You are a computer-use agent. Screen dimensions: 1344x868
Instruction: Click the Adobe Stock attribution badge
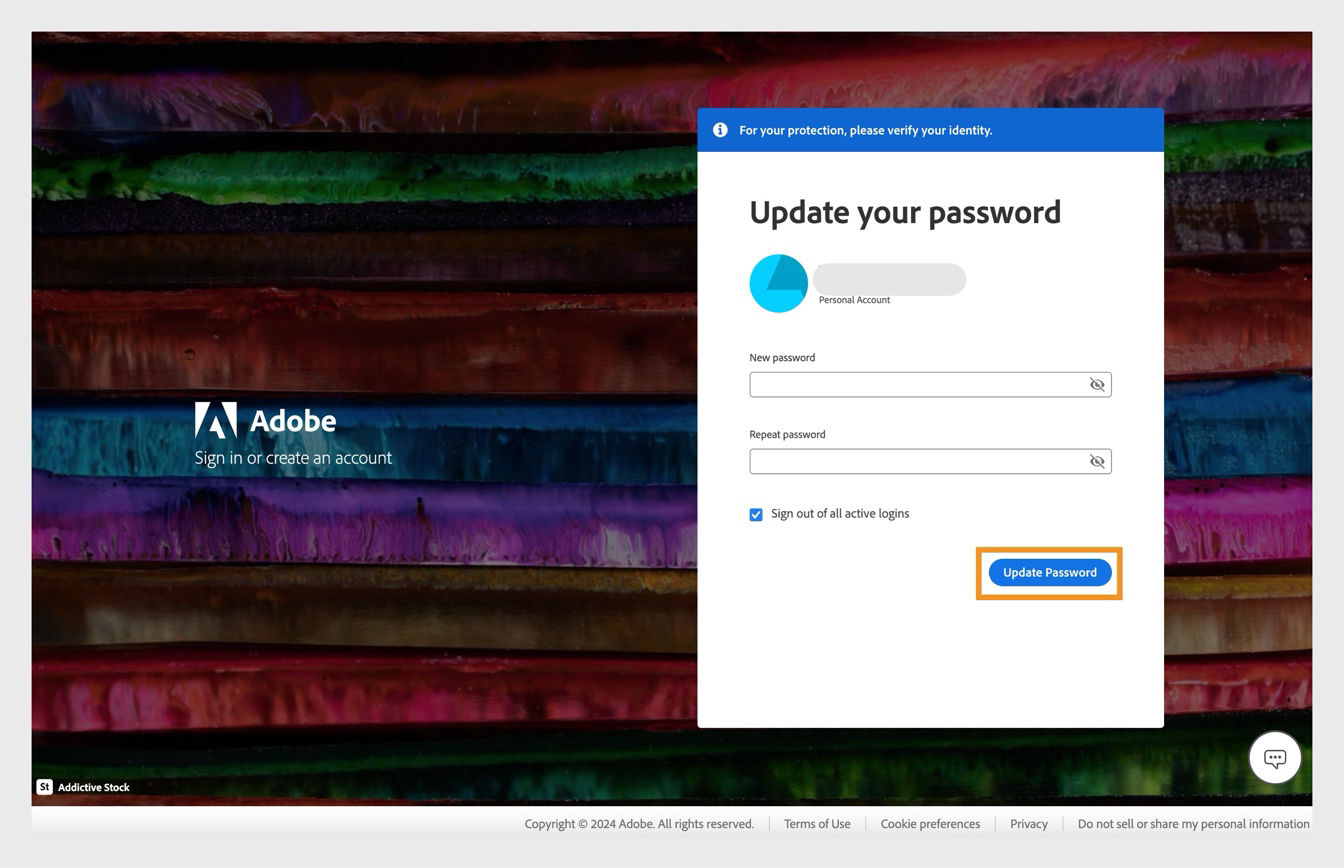coord(44,787)
